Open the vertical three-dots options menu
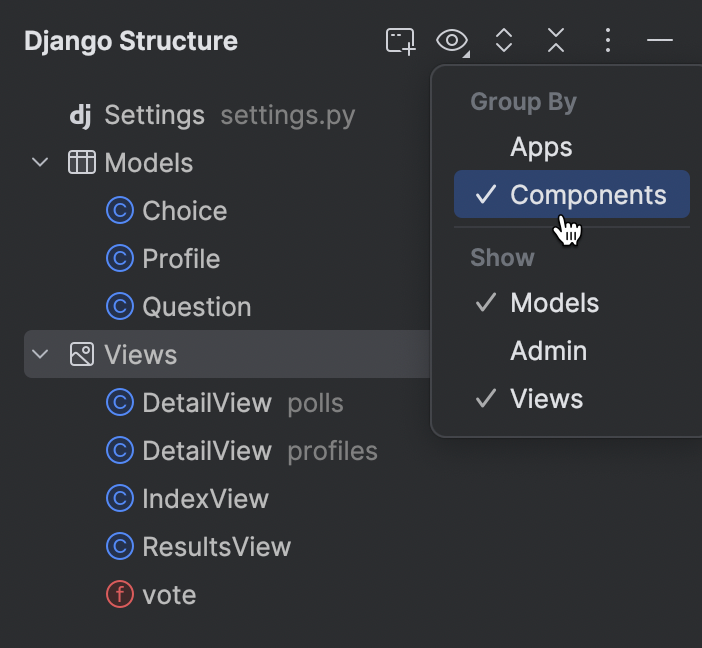The height and width of the screenshot is (648, 702). [608, 41]
